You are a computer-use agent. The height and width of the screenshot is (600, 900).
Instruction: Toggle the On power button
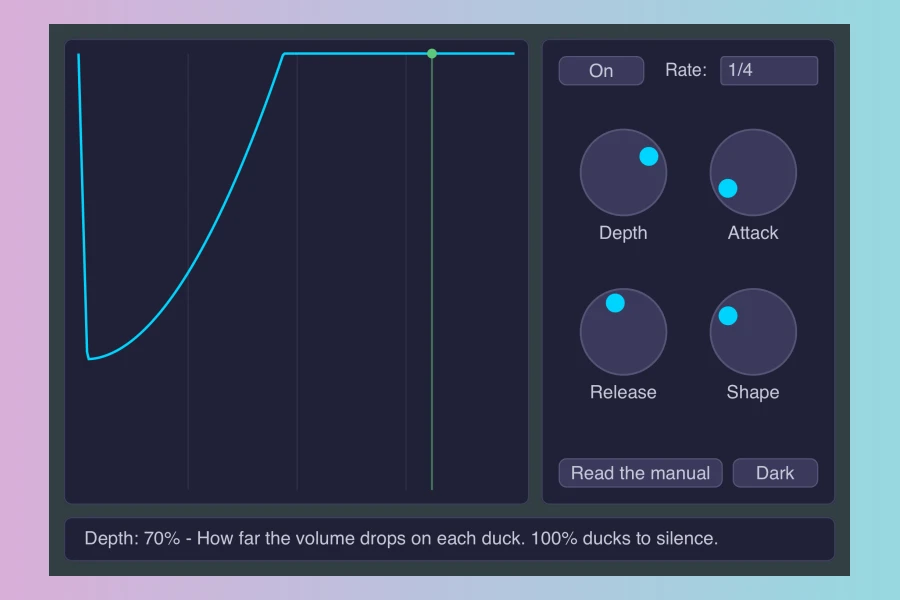click(x=601, y=71)
